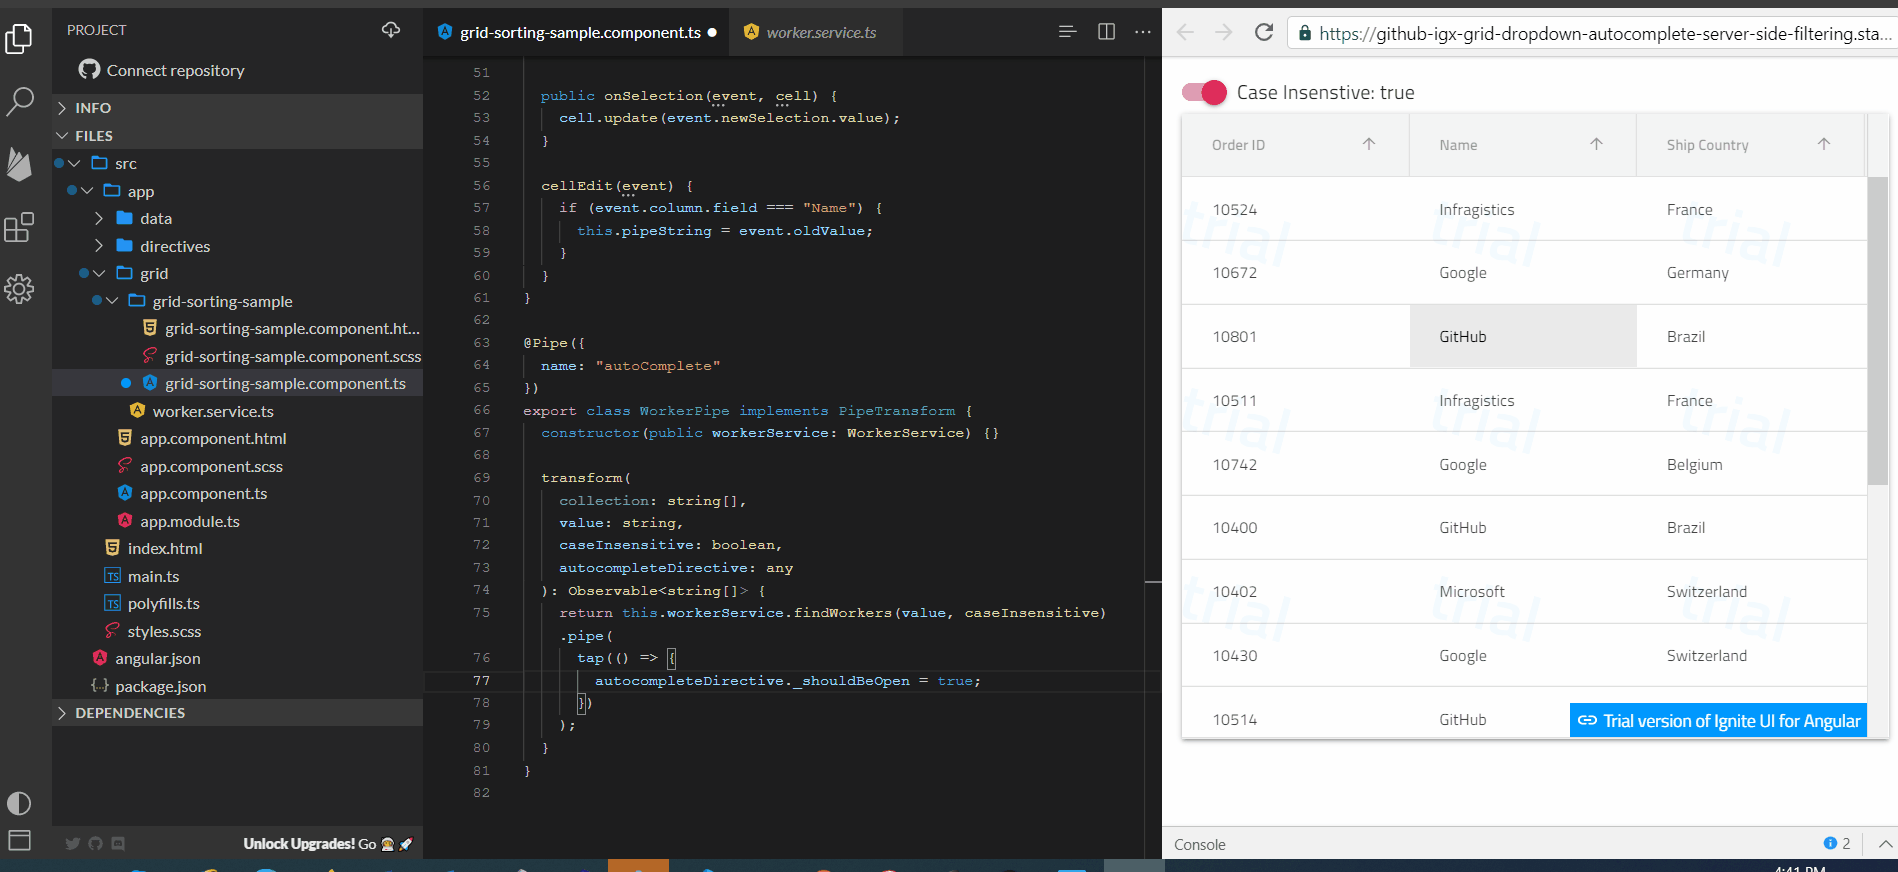Viewport: 1898px width, 872px height.
Task: Click the GitHub icon in footer
Action: click(x=95, y=844)
